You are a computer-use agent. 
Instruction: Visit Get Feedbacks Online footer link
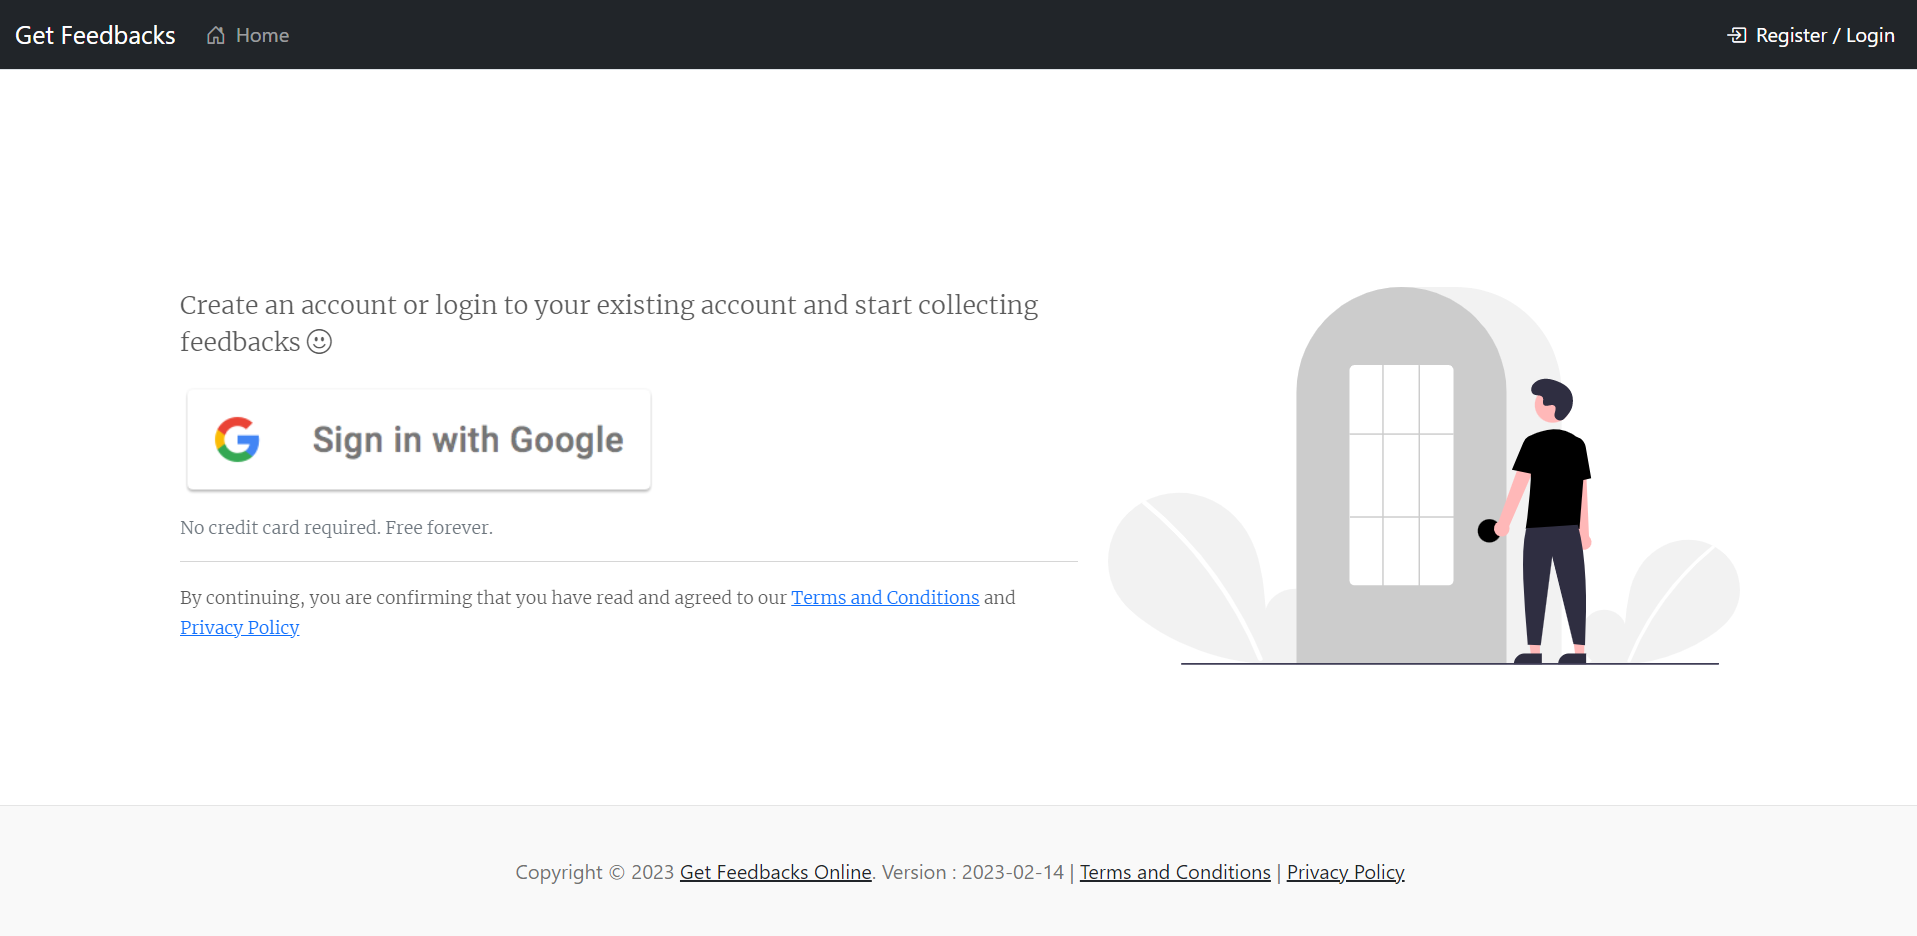point(776,872)
